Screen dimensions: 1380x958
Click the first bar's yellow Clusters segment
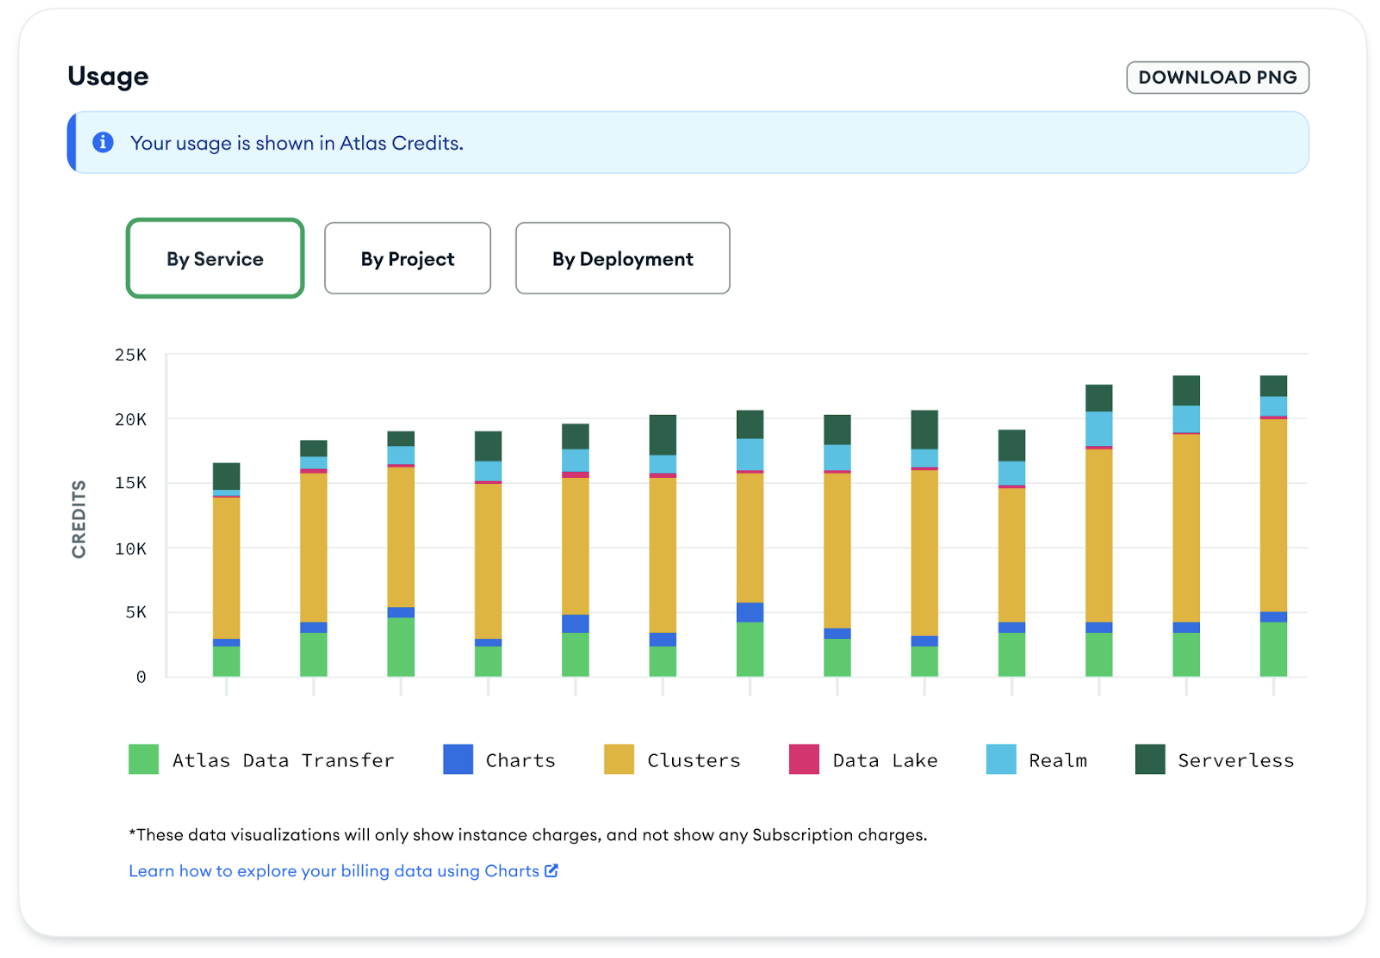click(x=226, y=568)
